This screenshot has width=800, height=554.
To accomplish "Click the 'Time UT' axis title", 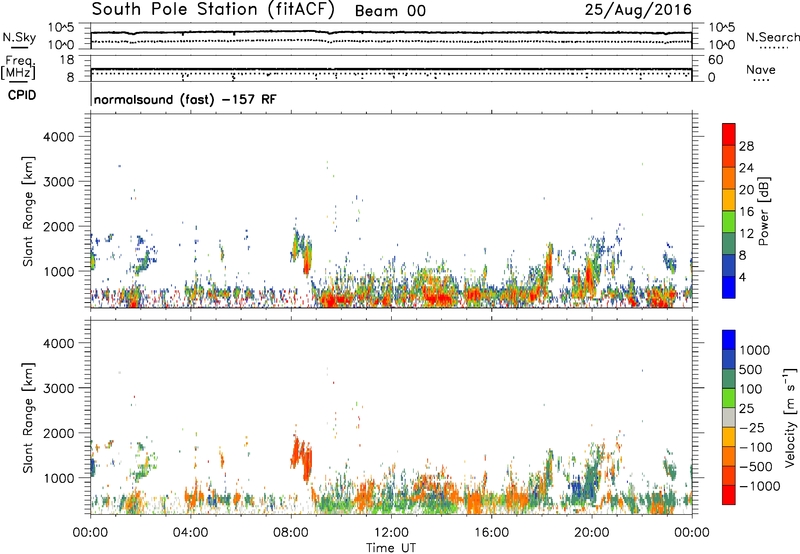I will pos(391,548).
